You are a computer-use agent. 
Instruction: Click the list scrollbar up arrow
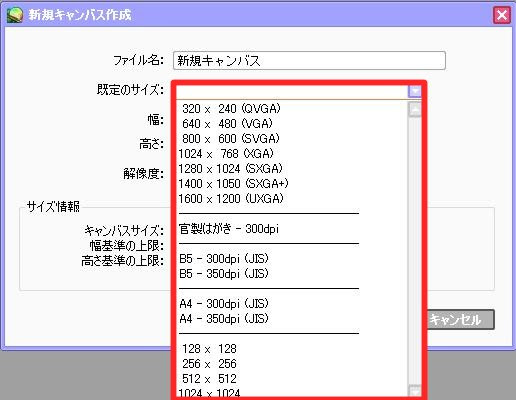click(x=415, y=110)
